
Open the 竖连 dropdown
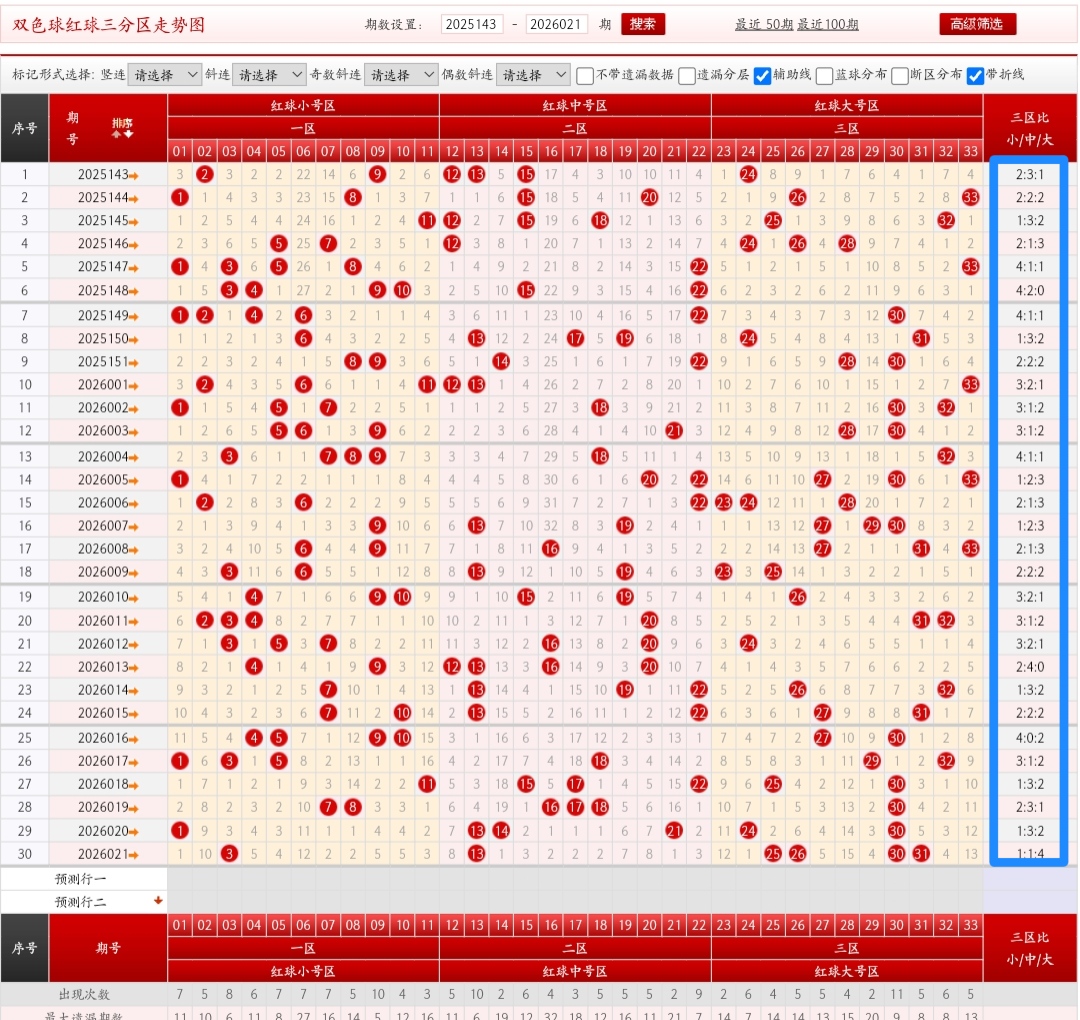(x=165, y=74)
